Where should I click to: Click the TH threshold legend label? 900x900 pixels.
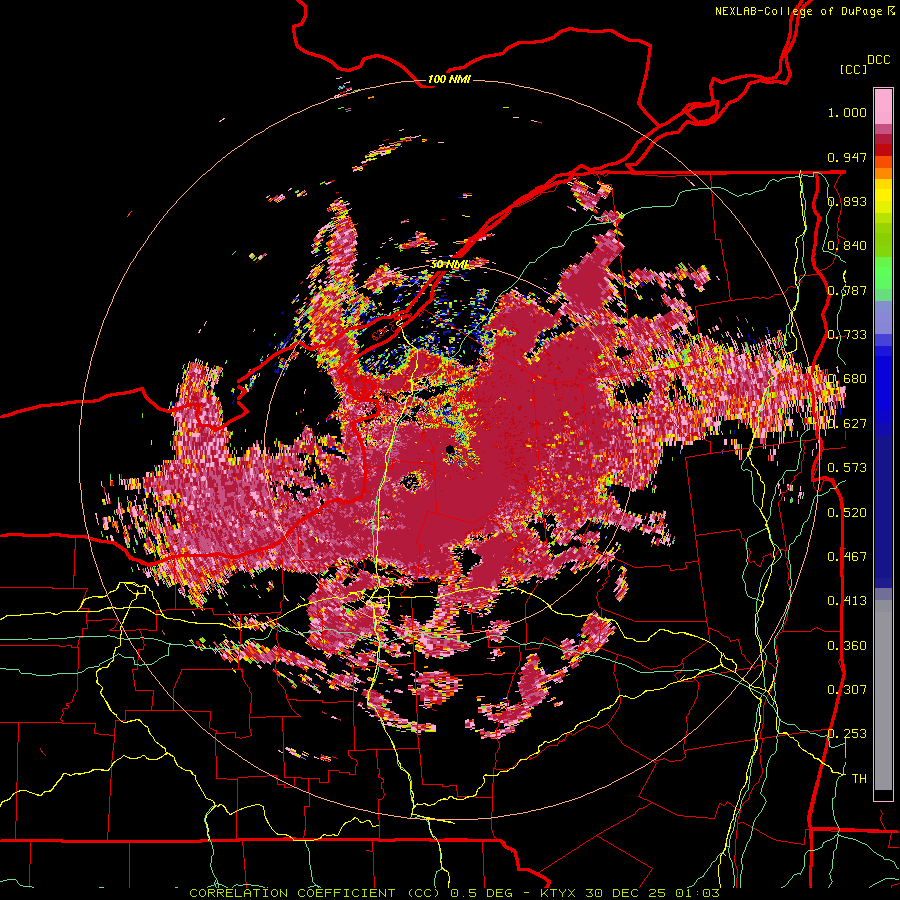tap(859, 779)
